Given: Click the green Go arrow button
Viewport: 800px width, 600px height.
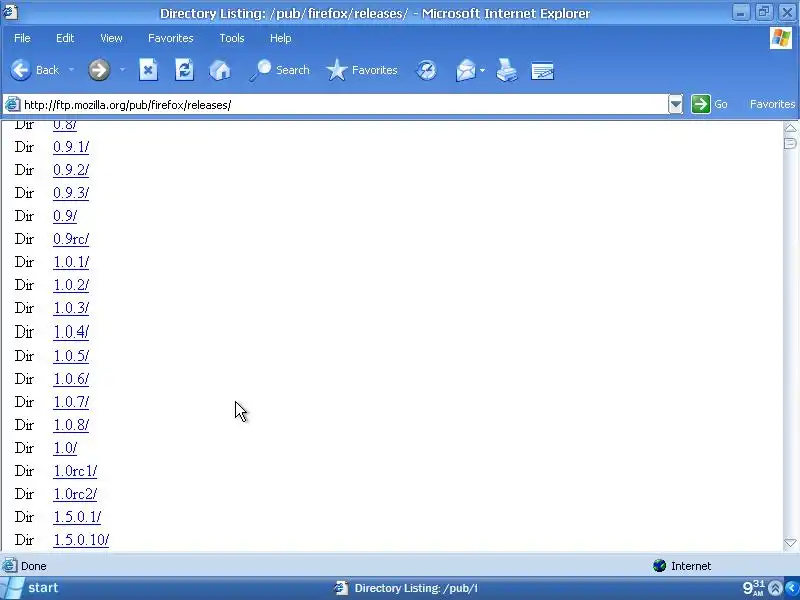Looking at the screenshot, I should point(701,104).
